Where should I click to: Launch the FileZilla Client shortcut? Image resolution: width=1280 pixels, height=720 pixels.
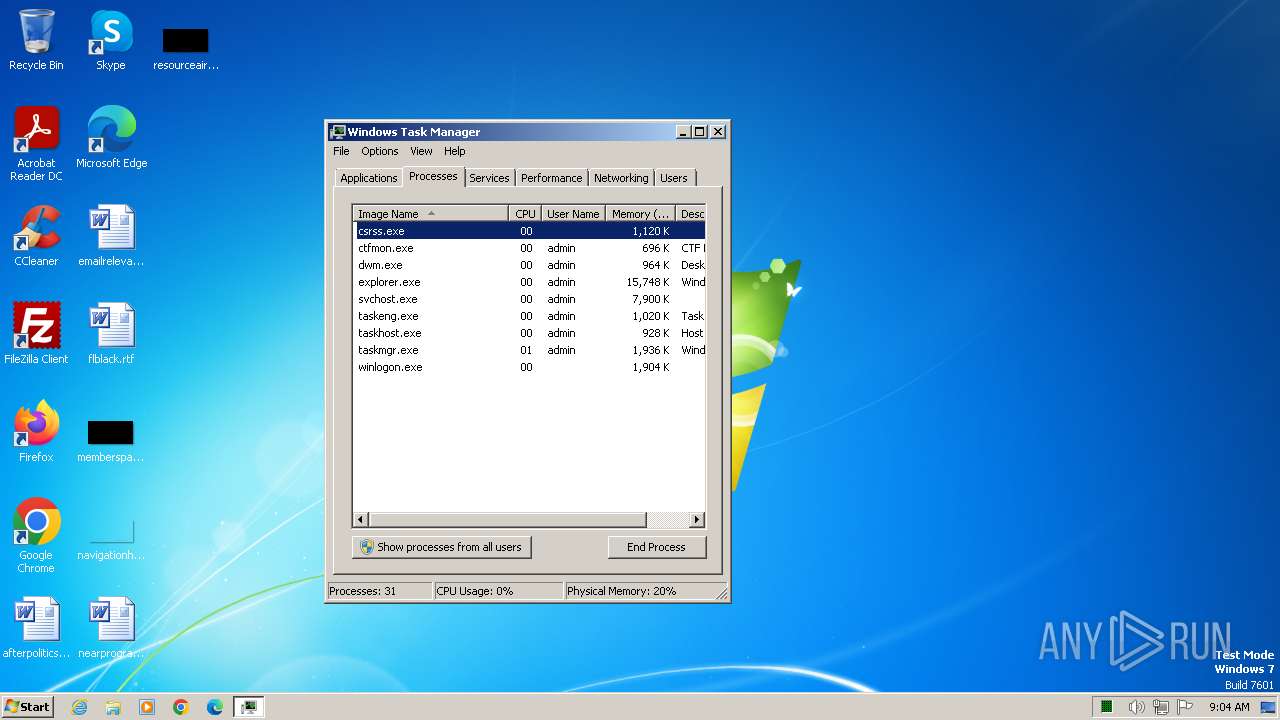point(36,334)
